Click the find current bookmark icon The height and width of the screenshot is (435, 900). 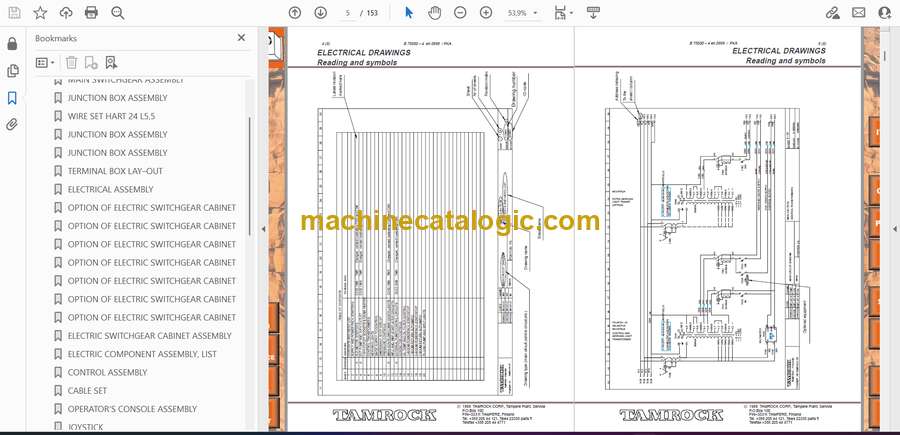(111, 63)
